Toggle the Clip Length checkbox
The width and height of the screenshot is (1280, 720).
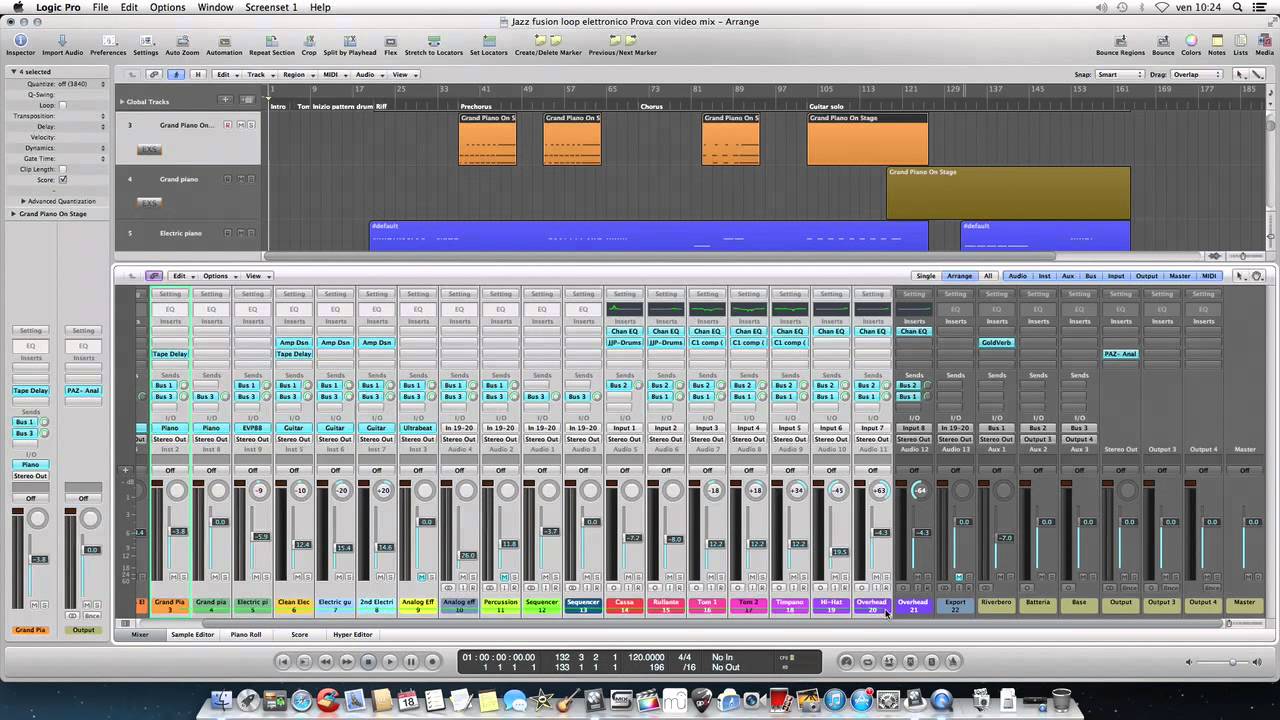62,169
